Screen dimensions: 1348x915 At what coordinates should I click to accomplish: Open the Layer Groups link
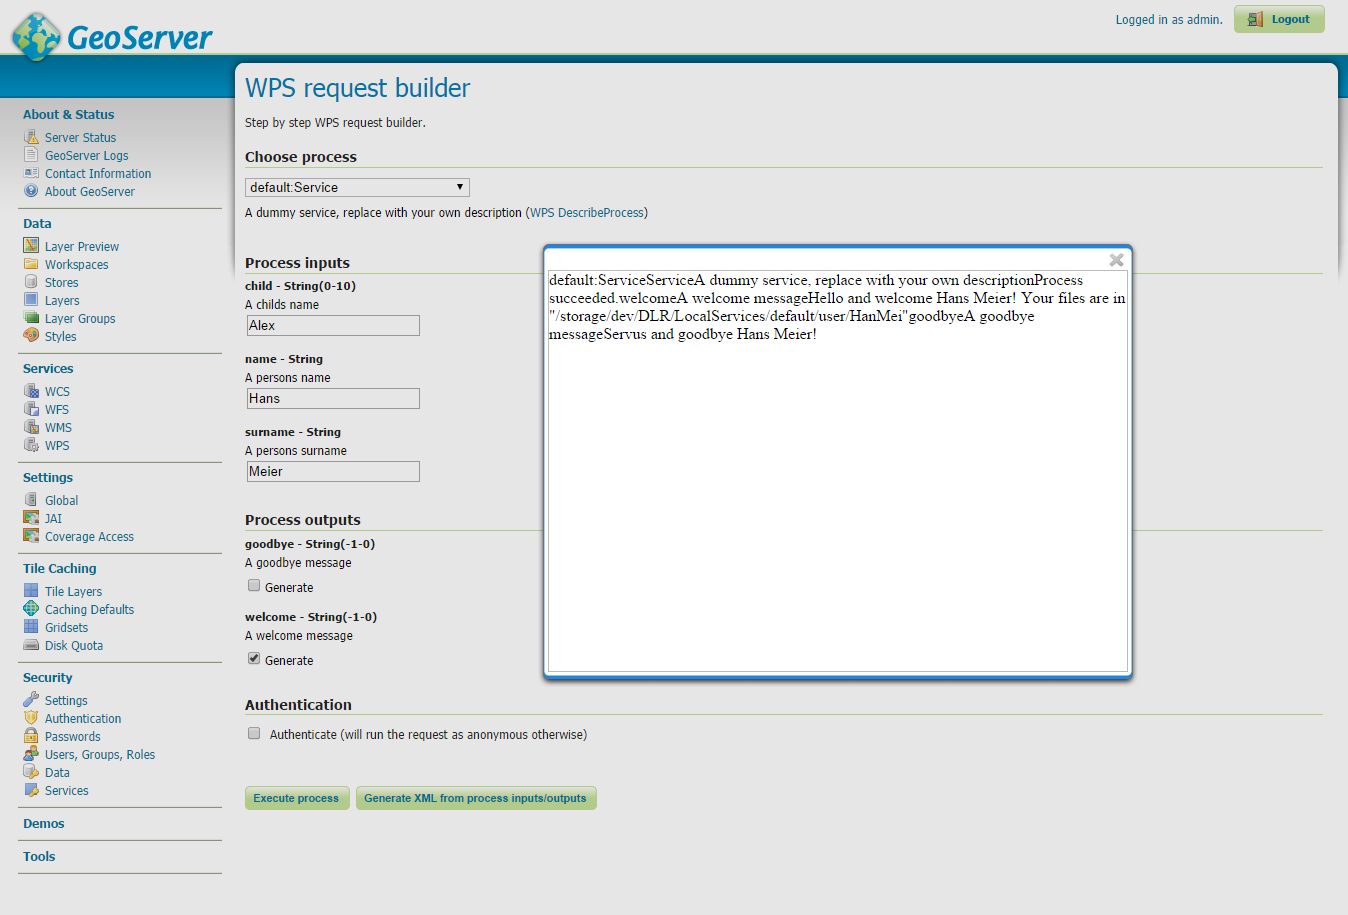click(x=80, y=319)
